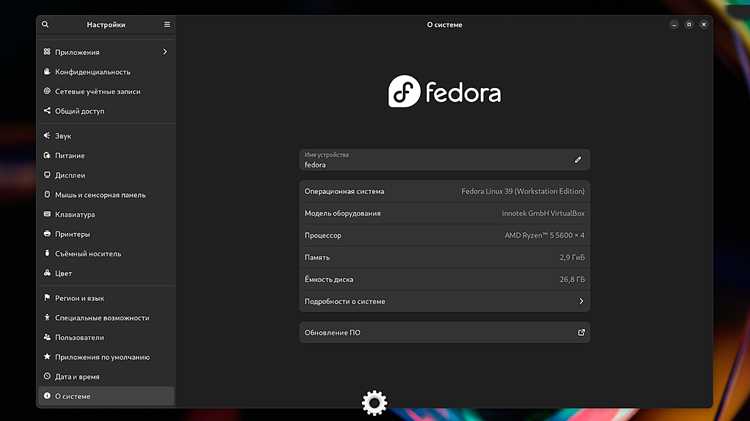The height and width of the screenshot is (421, 750).
Task: Click the accessibility icon beside Специальные возможности
Action: coord(47,317)
